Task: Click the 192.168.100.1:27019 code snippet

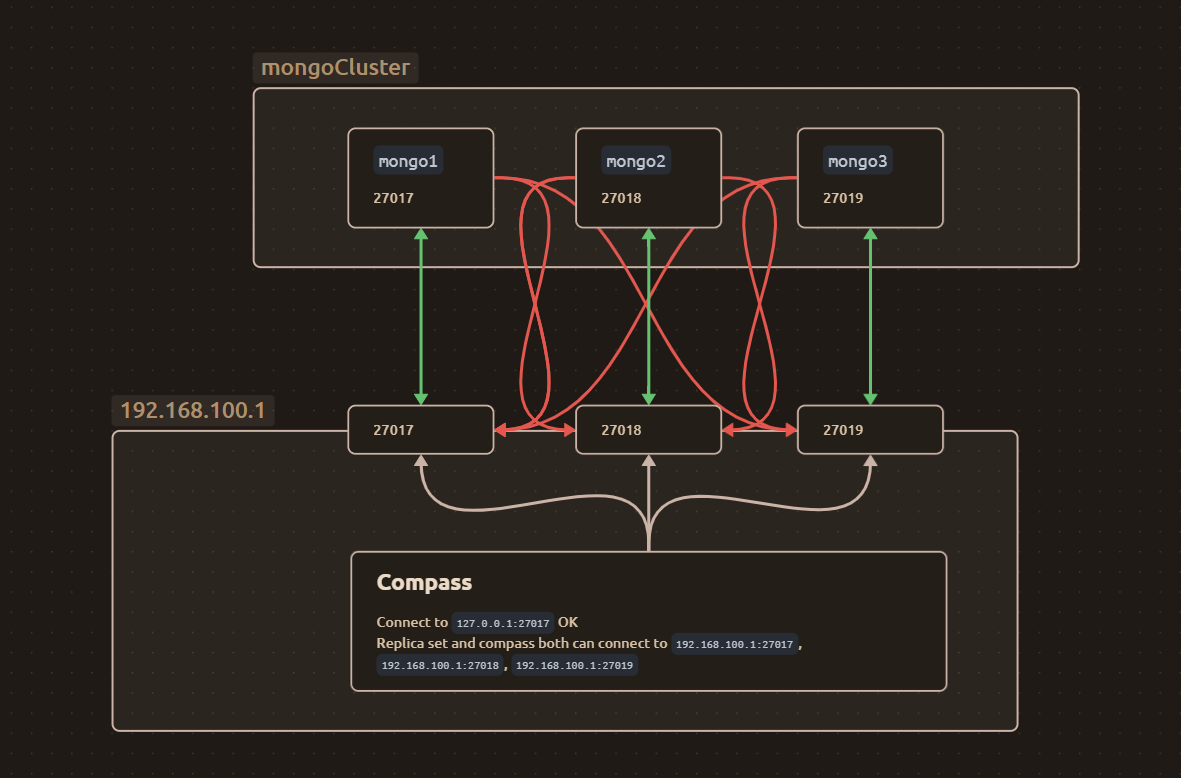Action: click(x=575, y=665)
